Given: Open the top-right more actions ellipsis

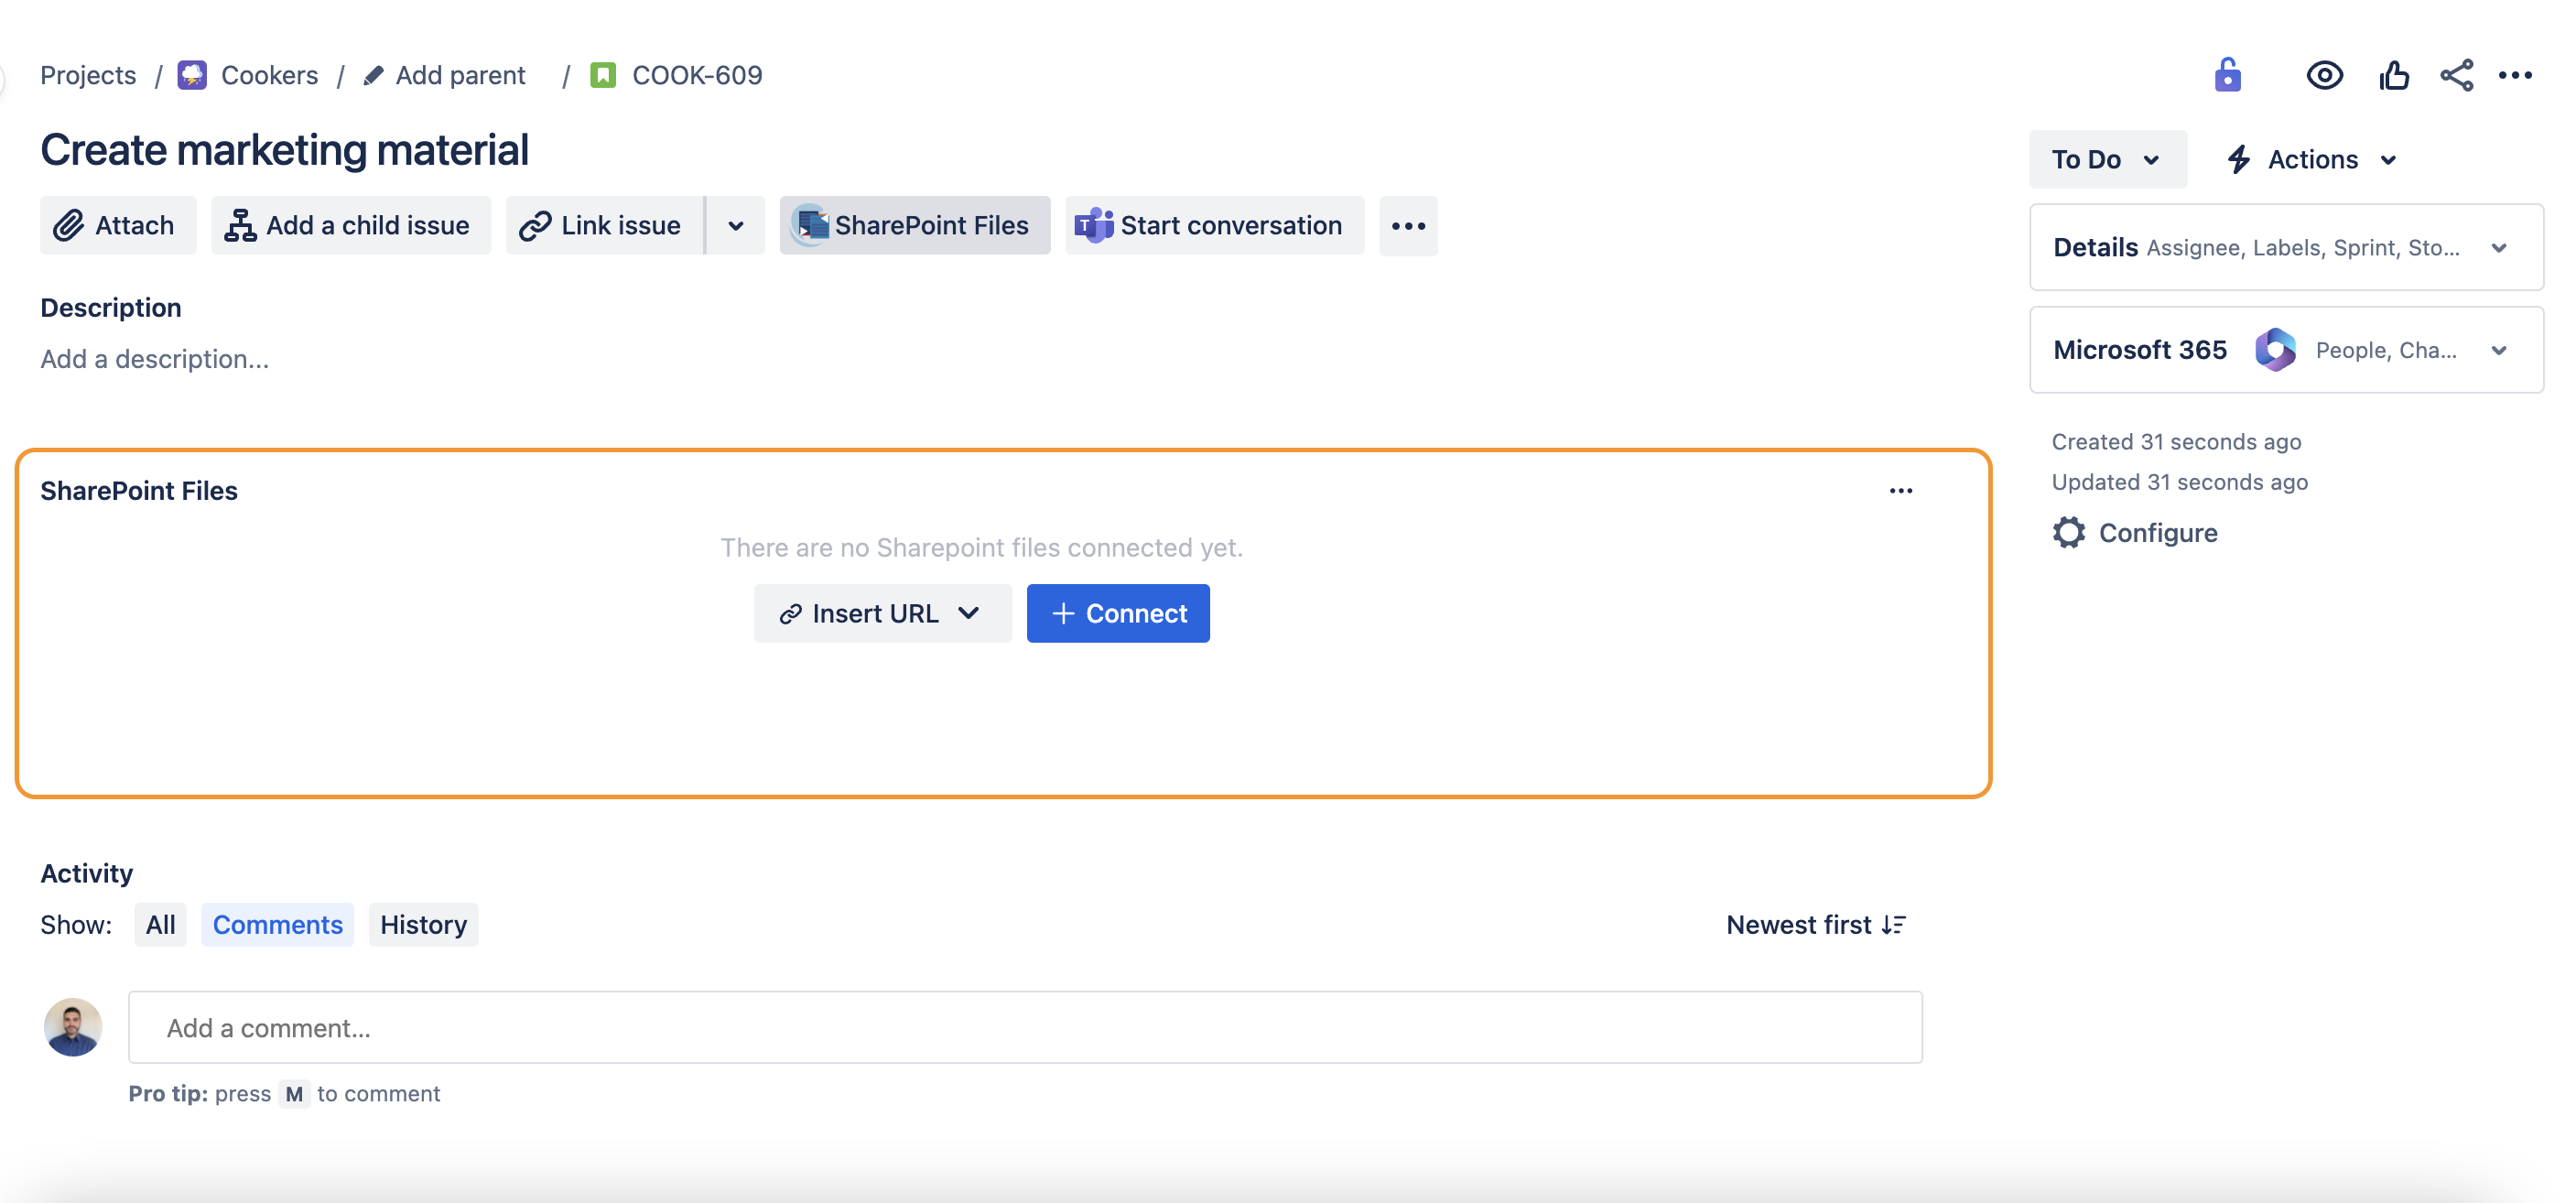Looking at the screenshot, I should tap(2515, 76).
